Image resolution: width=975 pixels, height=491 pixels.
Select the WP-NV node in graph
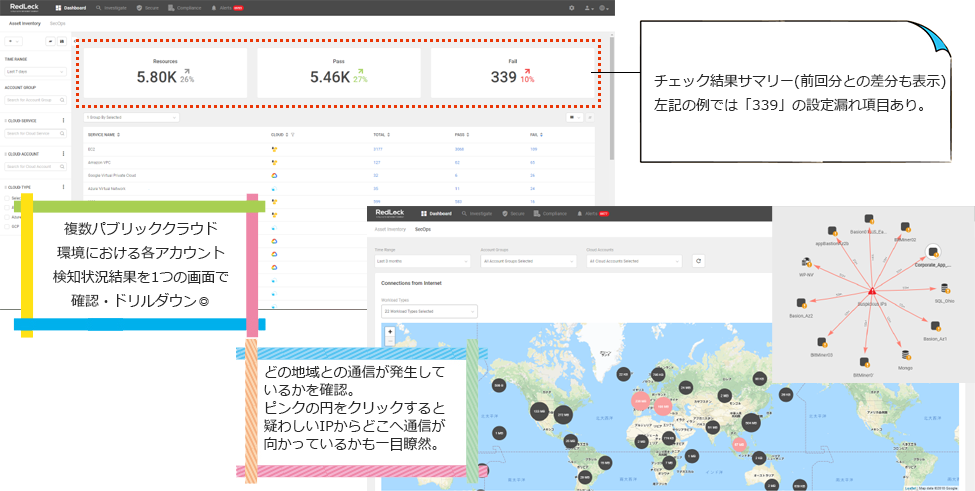click(806, 262)
